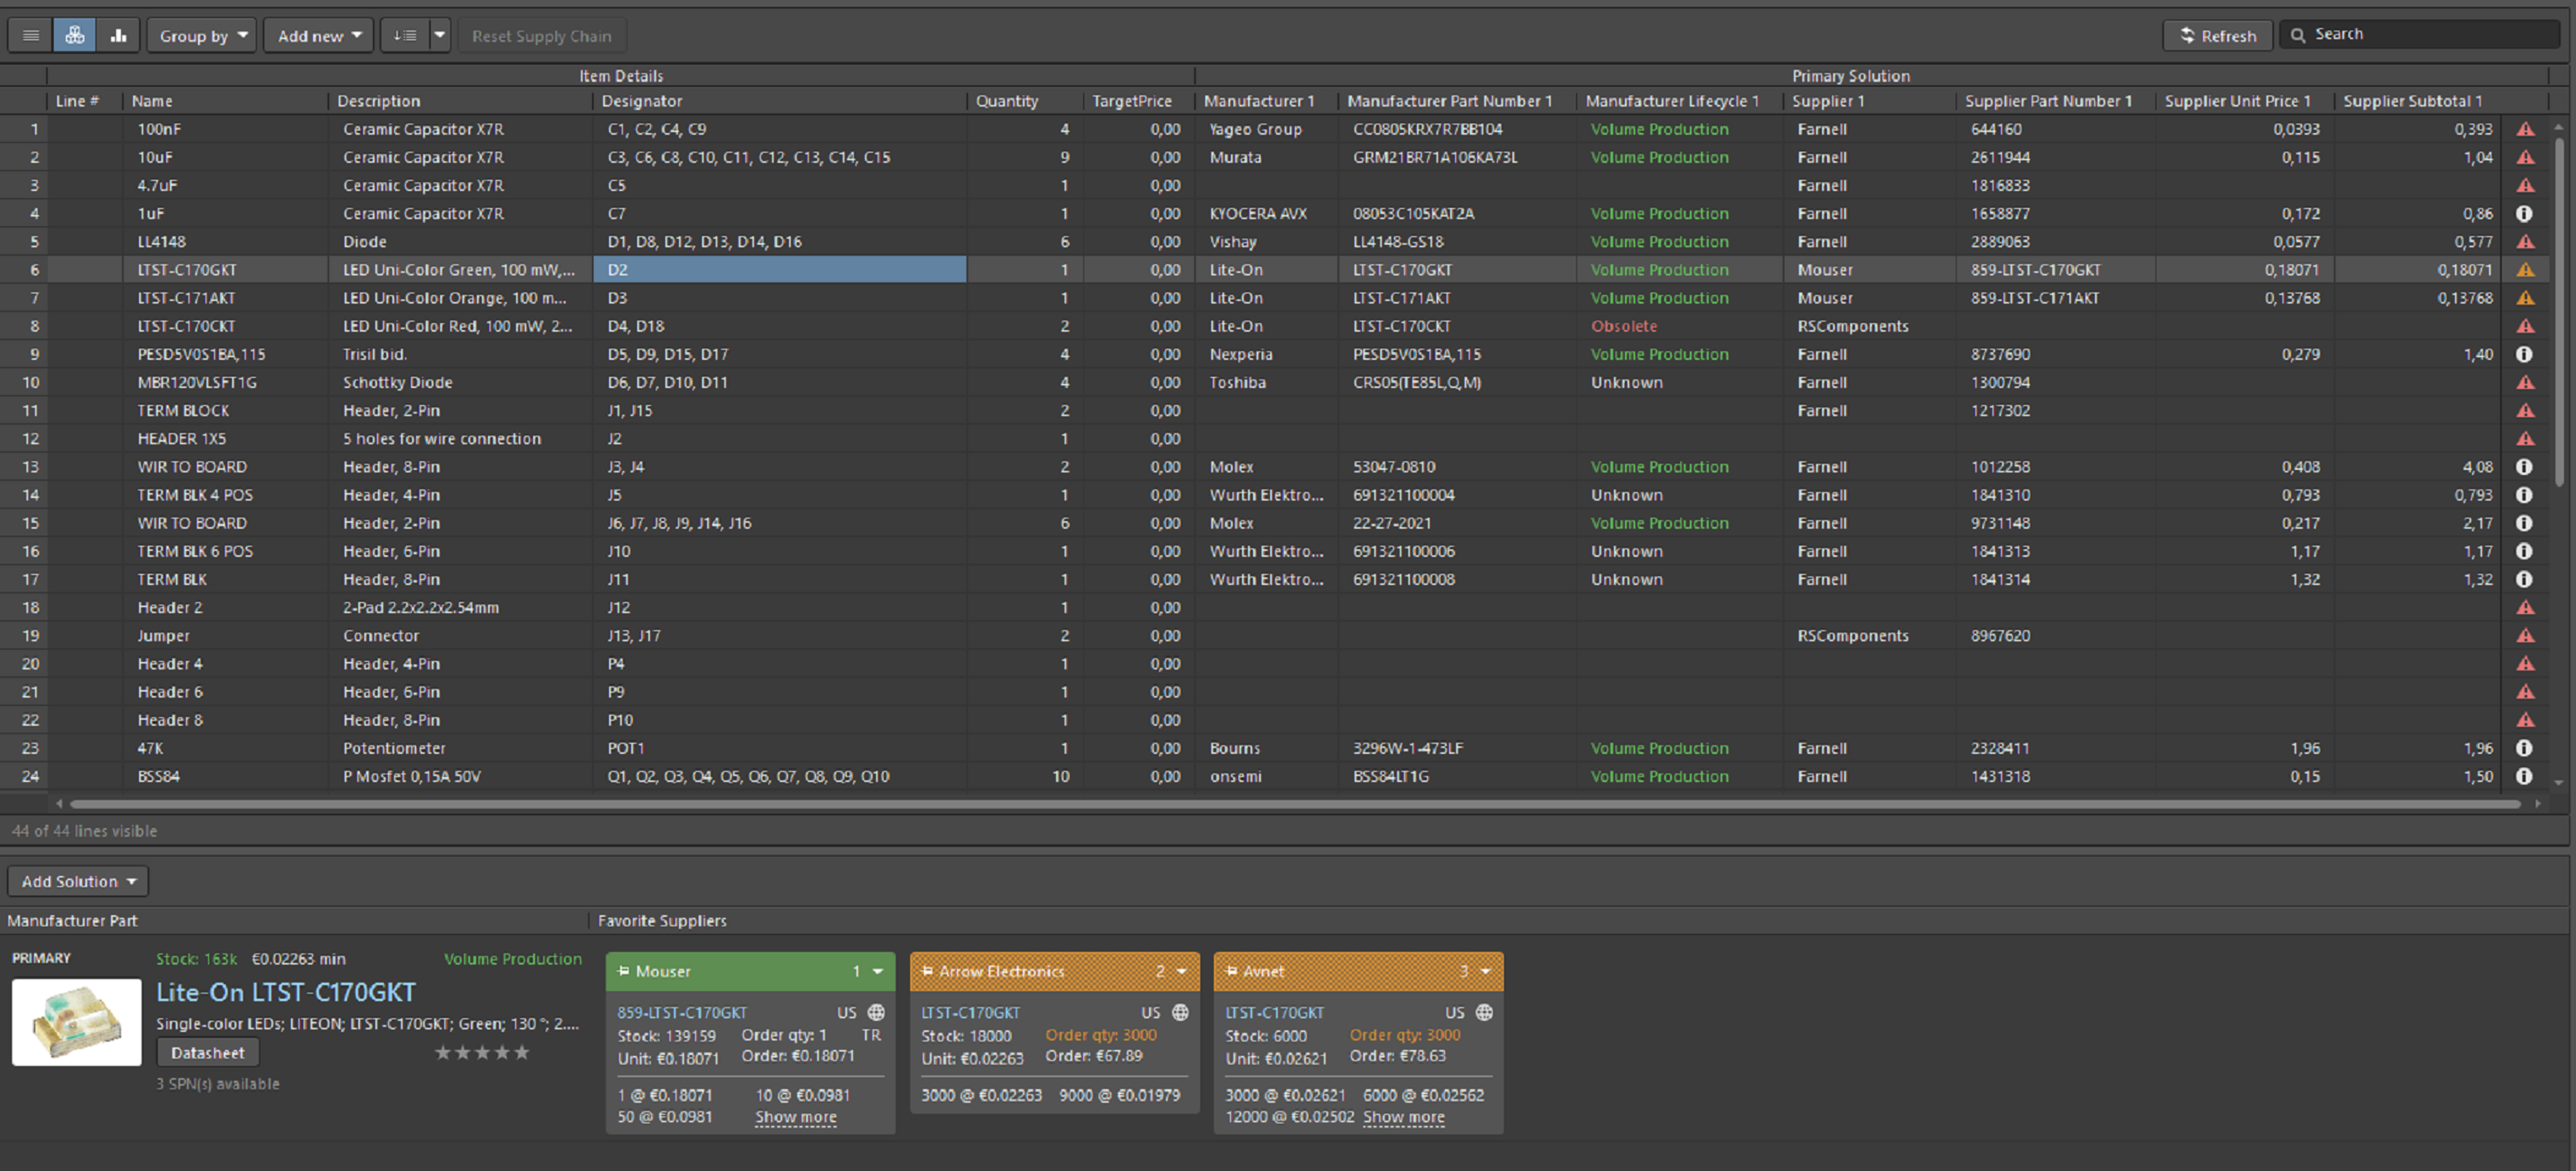Click the Refresh button with arrows icon
The width and height of the screenshot is (2576, 1171).
pos(2217,35)
